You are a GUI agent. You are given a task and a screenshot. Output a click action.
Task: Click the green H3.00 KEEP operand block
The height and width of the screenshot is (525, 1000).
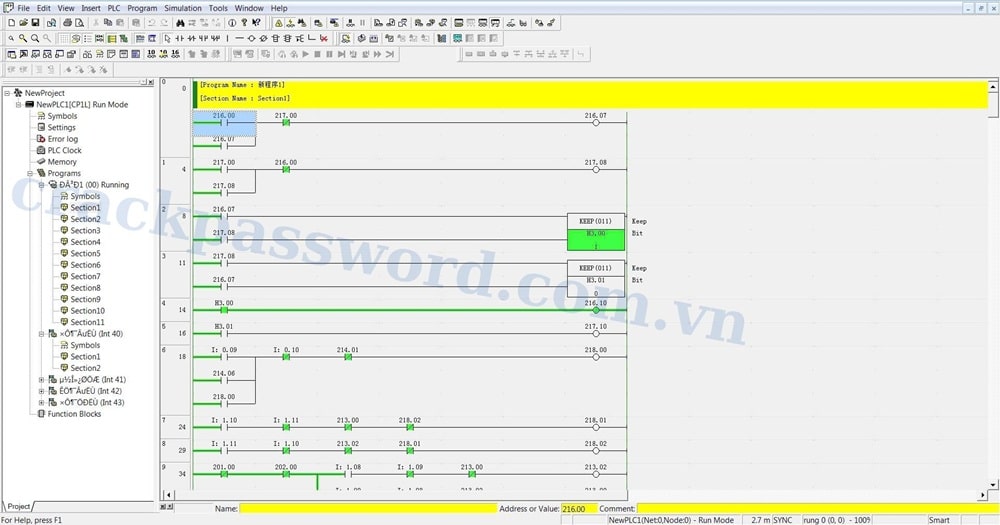click(x=595, y=239)
